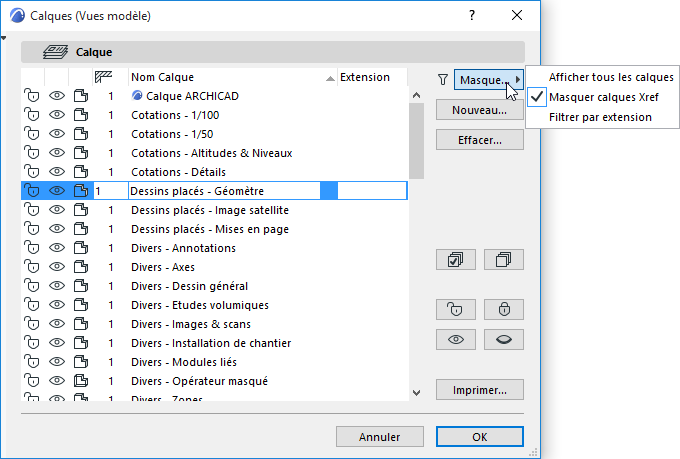Select the Cotations - Détails layer name
This screenshot has height=459, width=680.
coord(178,172)
